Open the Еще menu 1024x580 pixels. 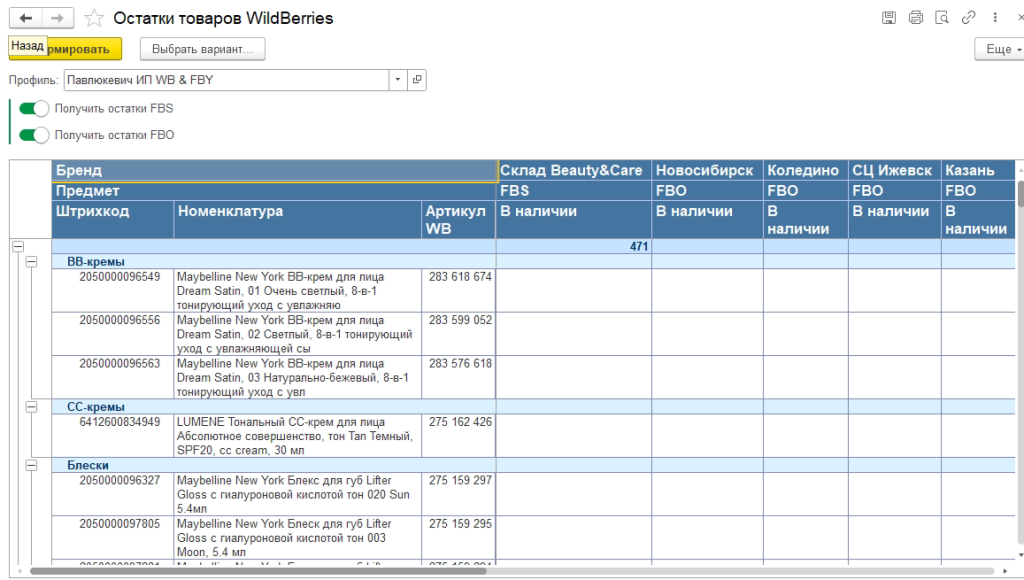pyautogui.click(x=1000, y=49)
